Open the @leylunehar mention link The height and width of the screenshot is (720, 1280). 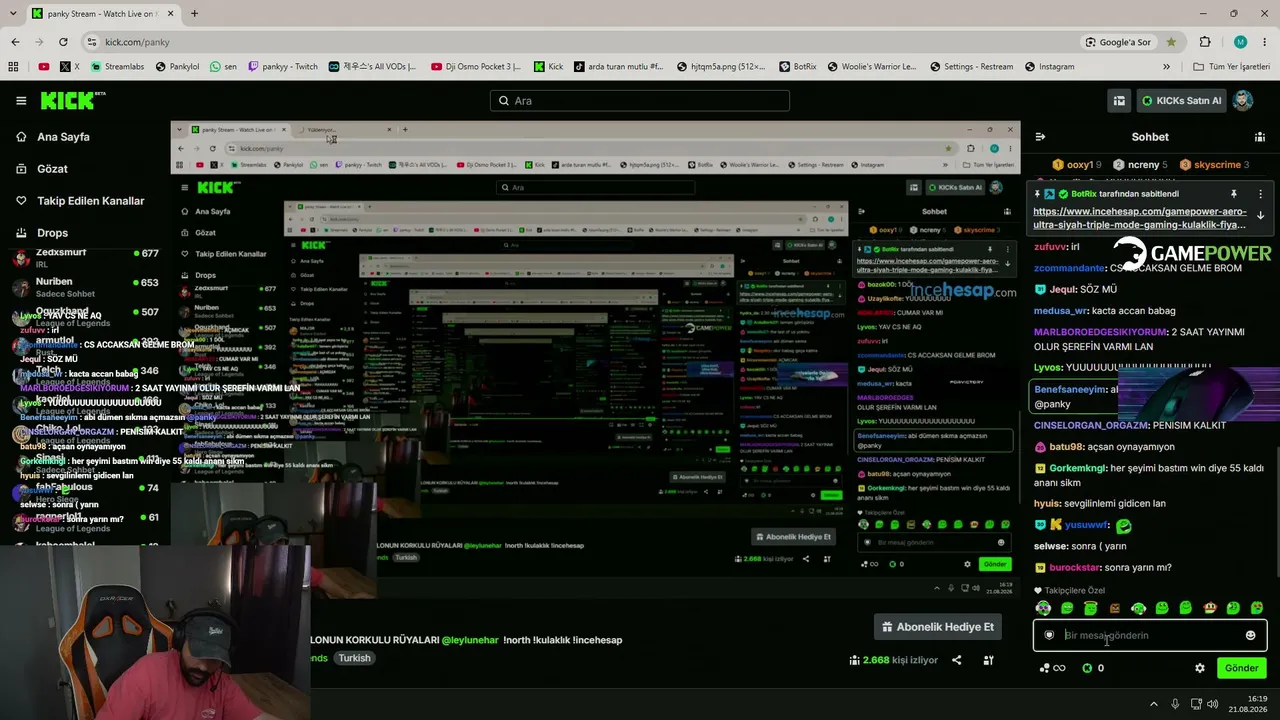470,640
